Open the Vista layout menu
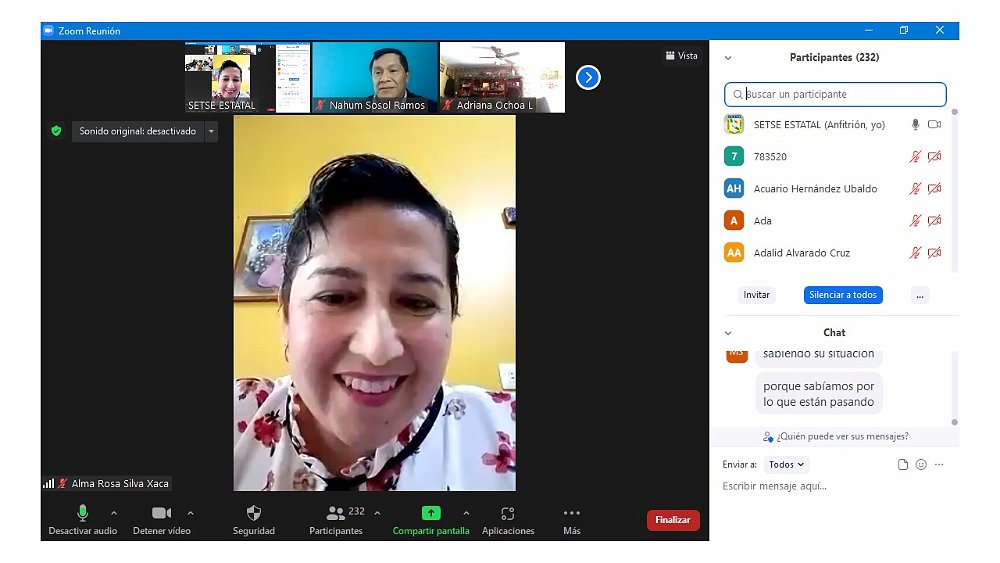Image resolution: width=1000 pixels, height=563 pixels. 682,56
